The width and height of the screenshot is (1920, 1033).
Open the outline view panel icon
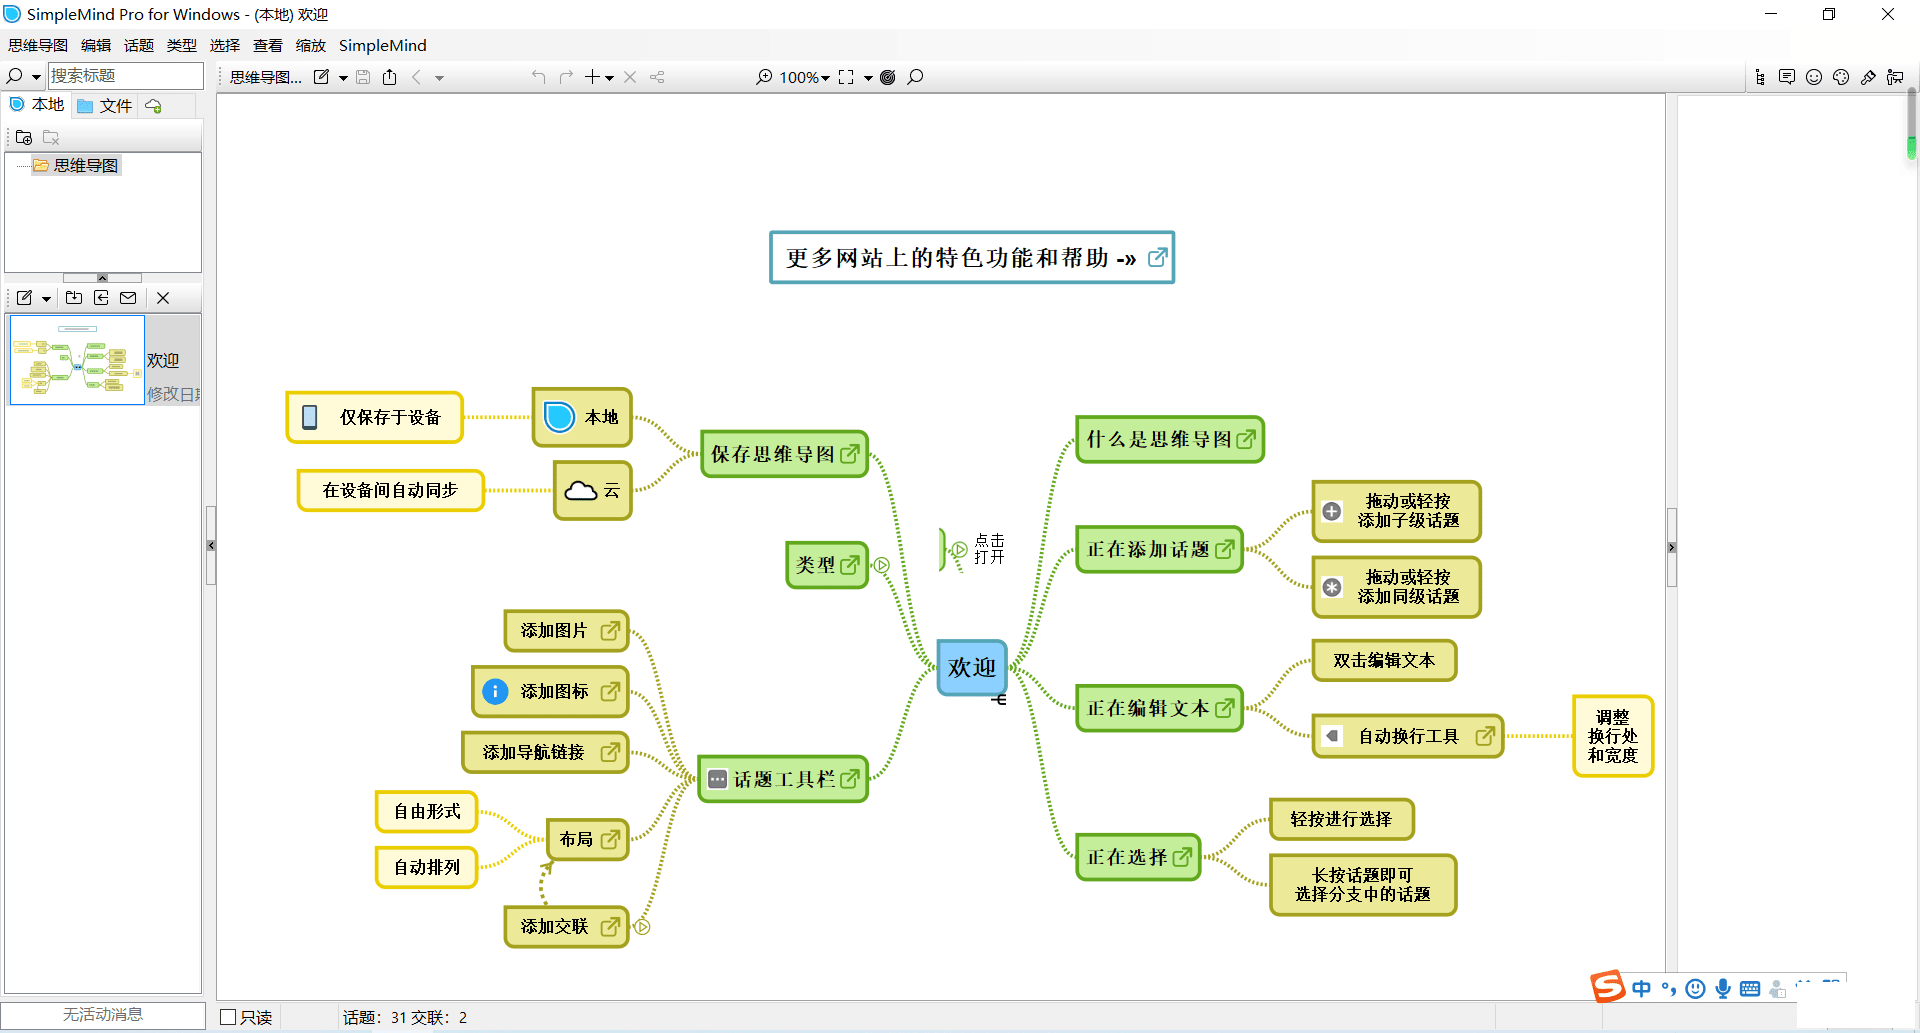tap(1760, 77)
